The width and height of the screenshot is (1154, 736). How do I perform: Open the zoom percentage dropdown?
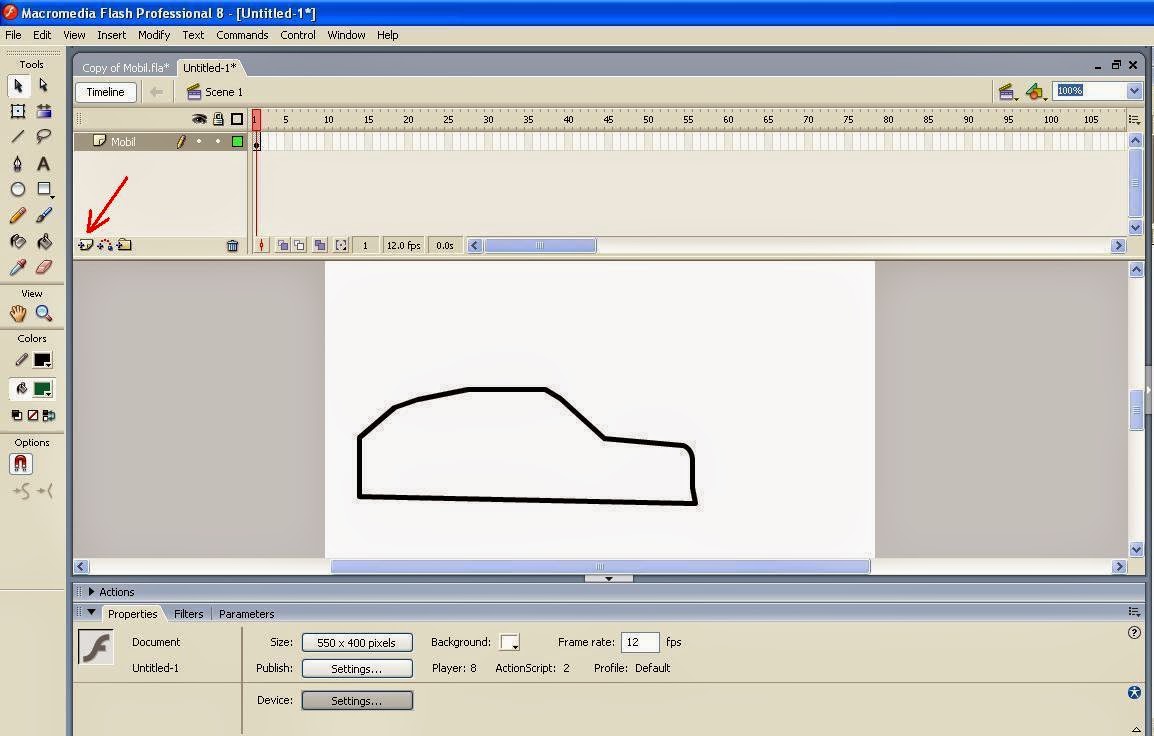point(1133,91)
